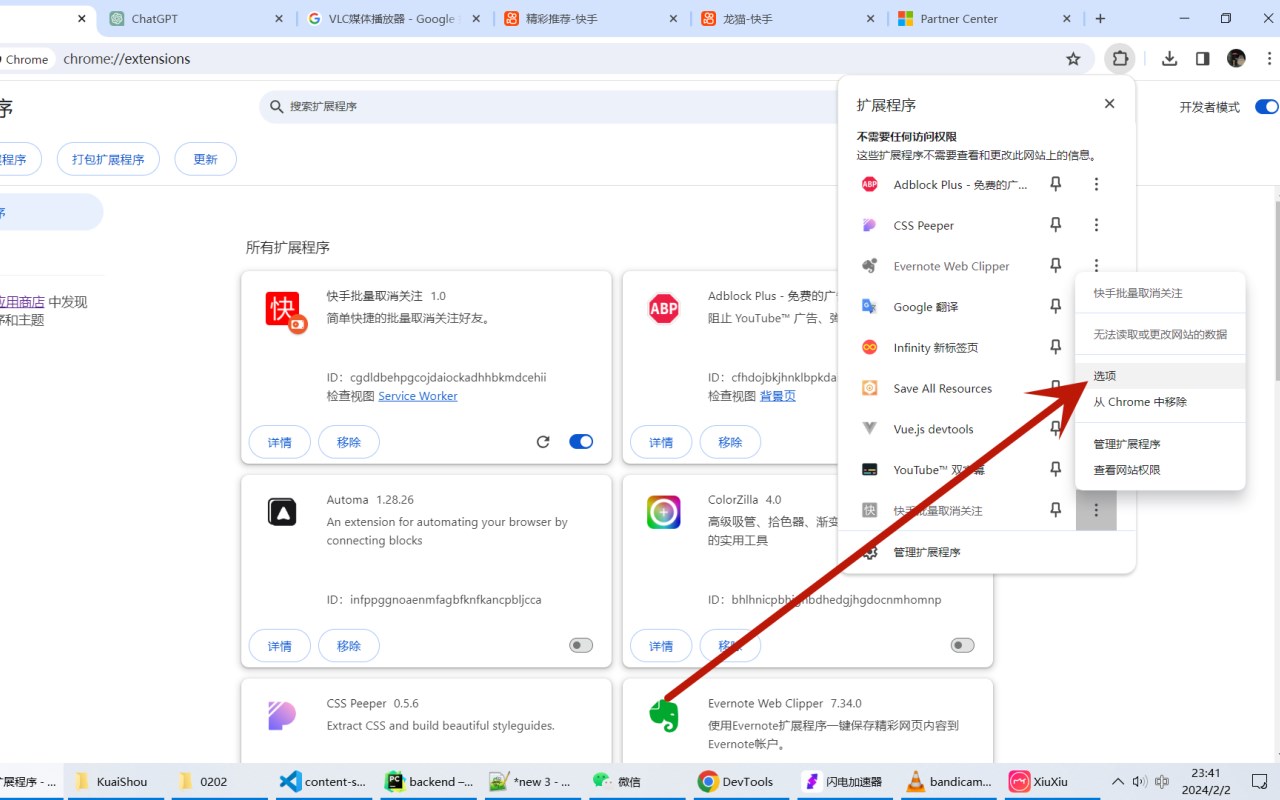The height and width of the screenshot is (800, 1280).
Task: Select 选项 in the context menu
Action: pos(1160,376)
